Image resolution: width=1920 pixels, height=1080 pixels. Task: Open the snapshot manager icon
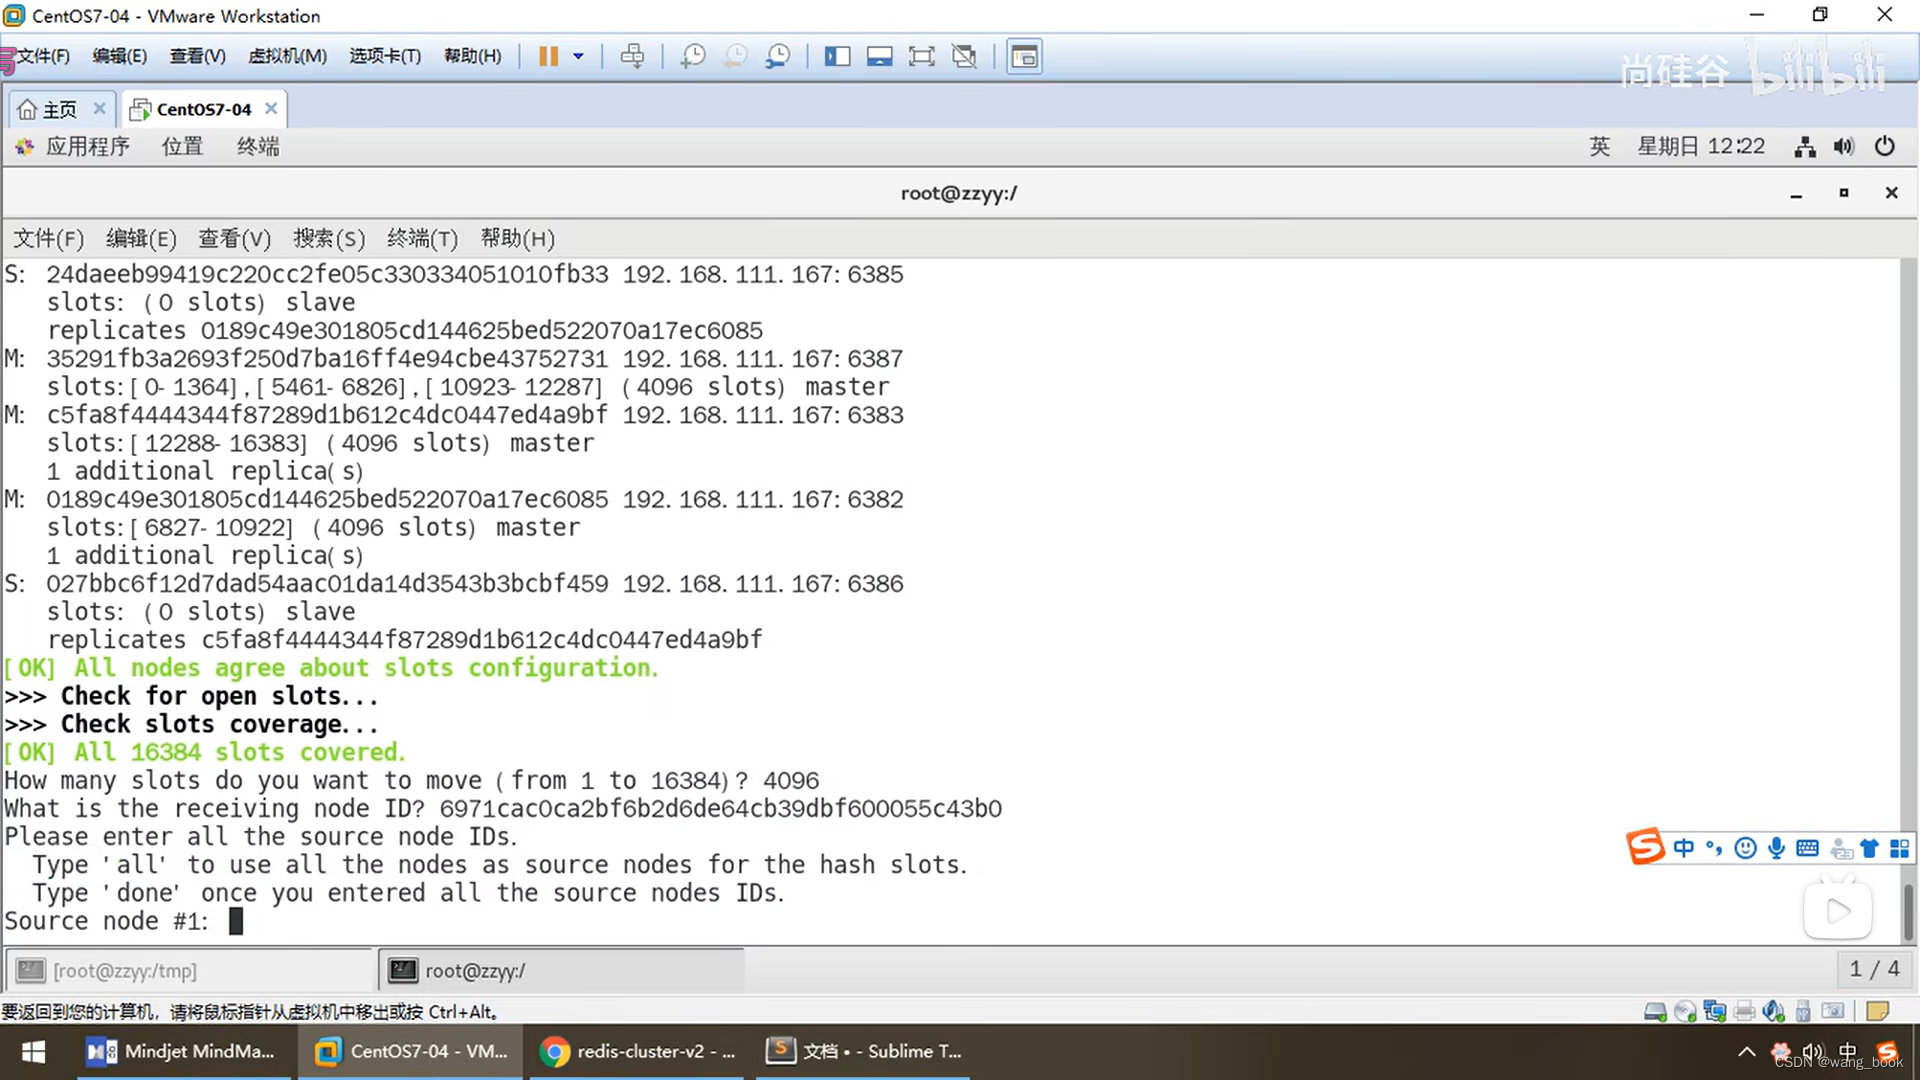coord(777,56)
